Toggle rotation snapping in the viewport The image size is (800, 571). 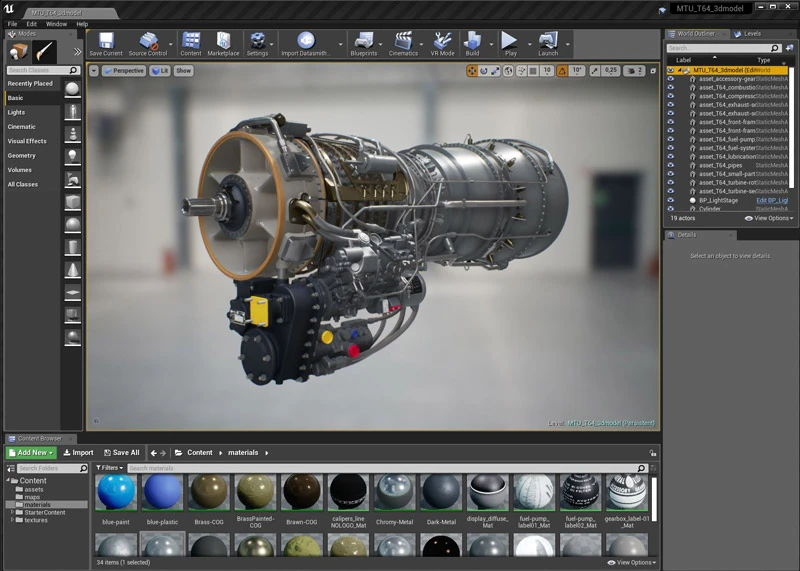[x=560, y=71]
